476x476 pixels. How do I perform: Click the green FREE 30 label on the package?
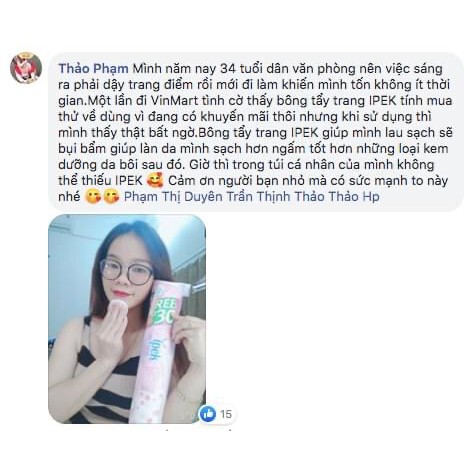165,309
